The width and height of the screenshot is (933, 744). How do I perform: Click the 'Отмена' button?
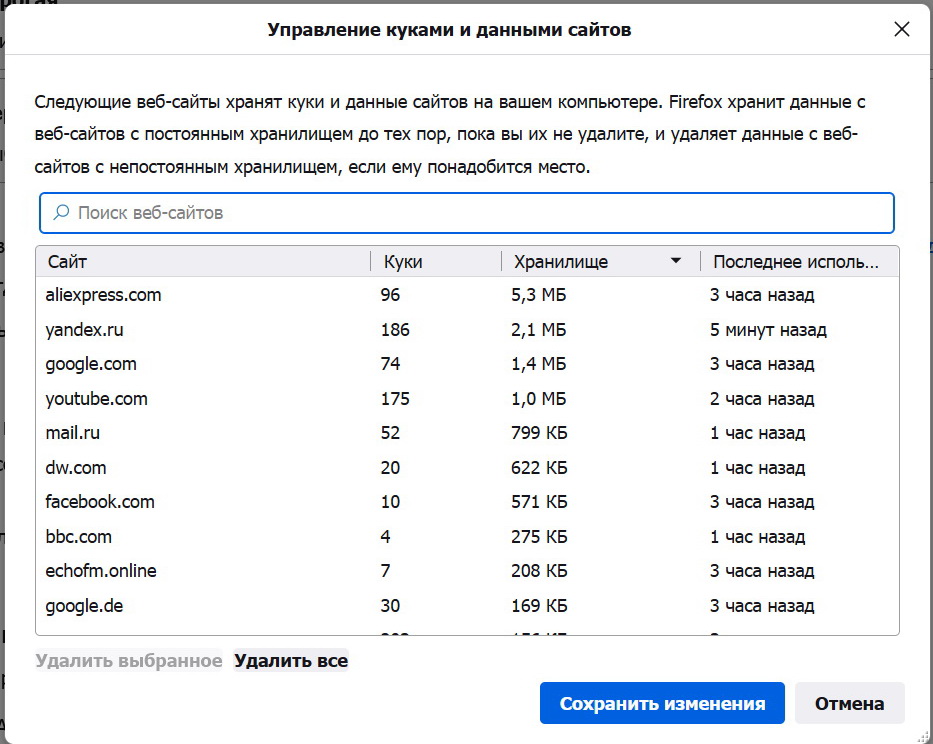click(x=849, y=703)
